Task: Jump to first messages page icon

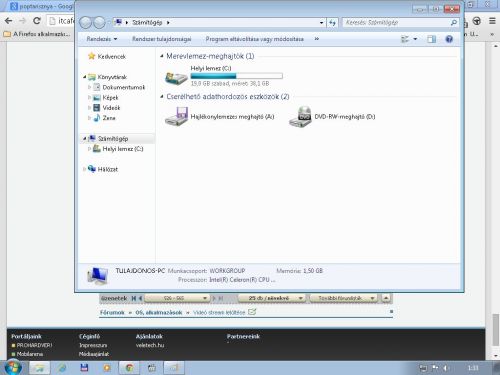Action: (x=134, y=298)
